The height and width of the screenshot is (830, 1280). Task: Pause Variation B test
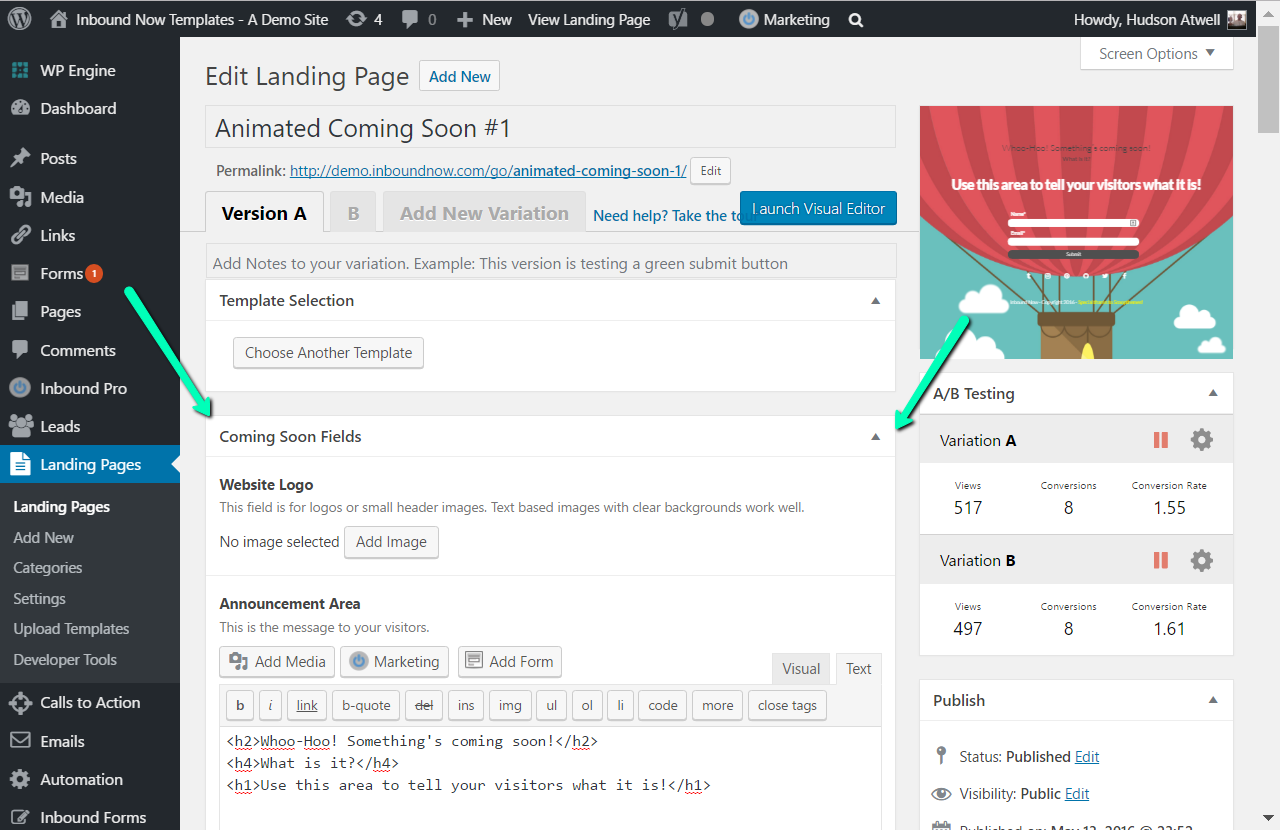click(x=1161, y=560)
